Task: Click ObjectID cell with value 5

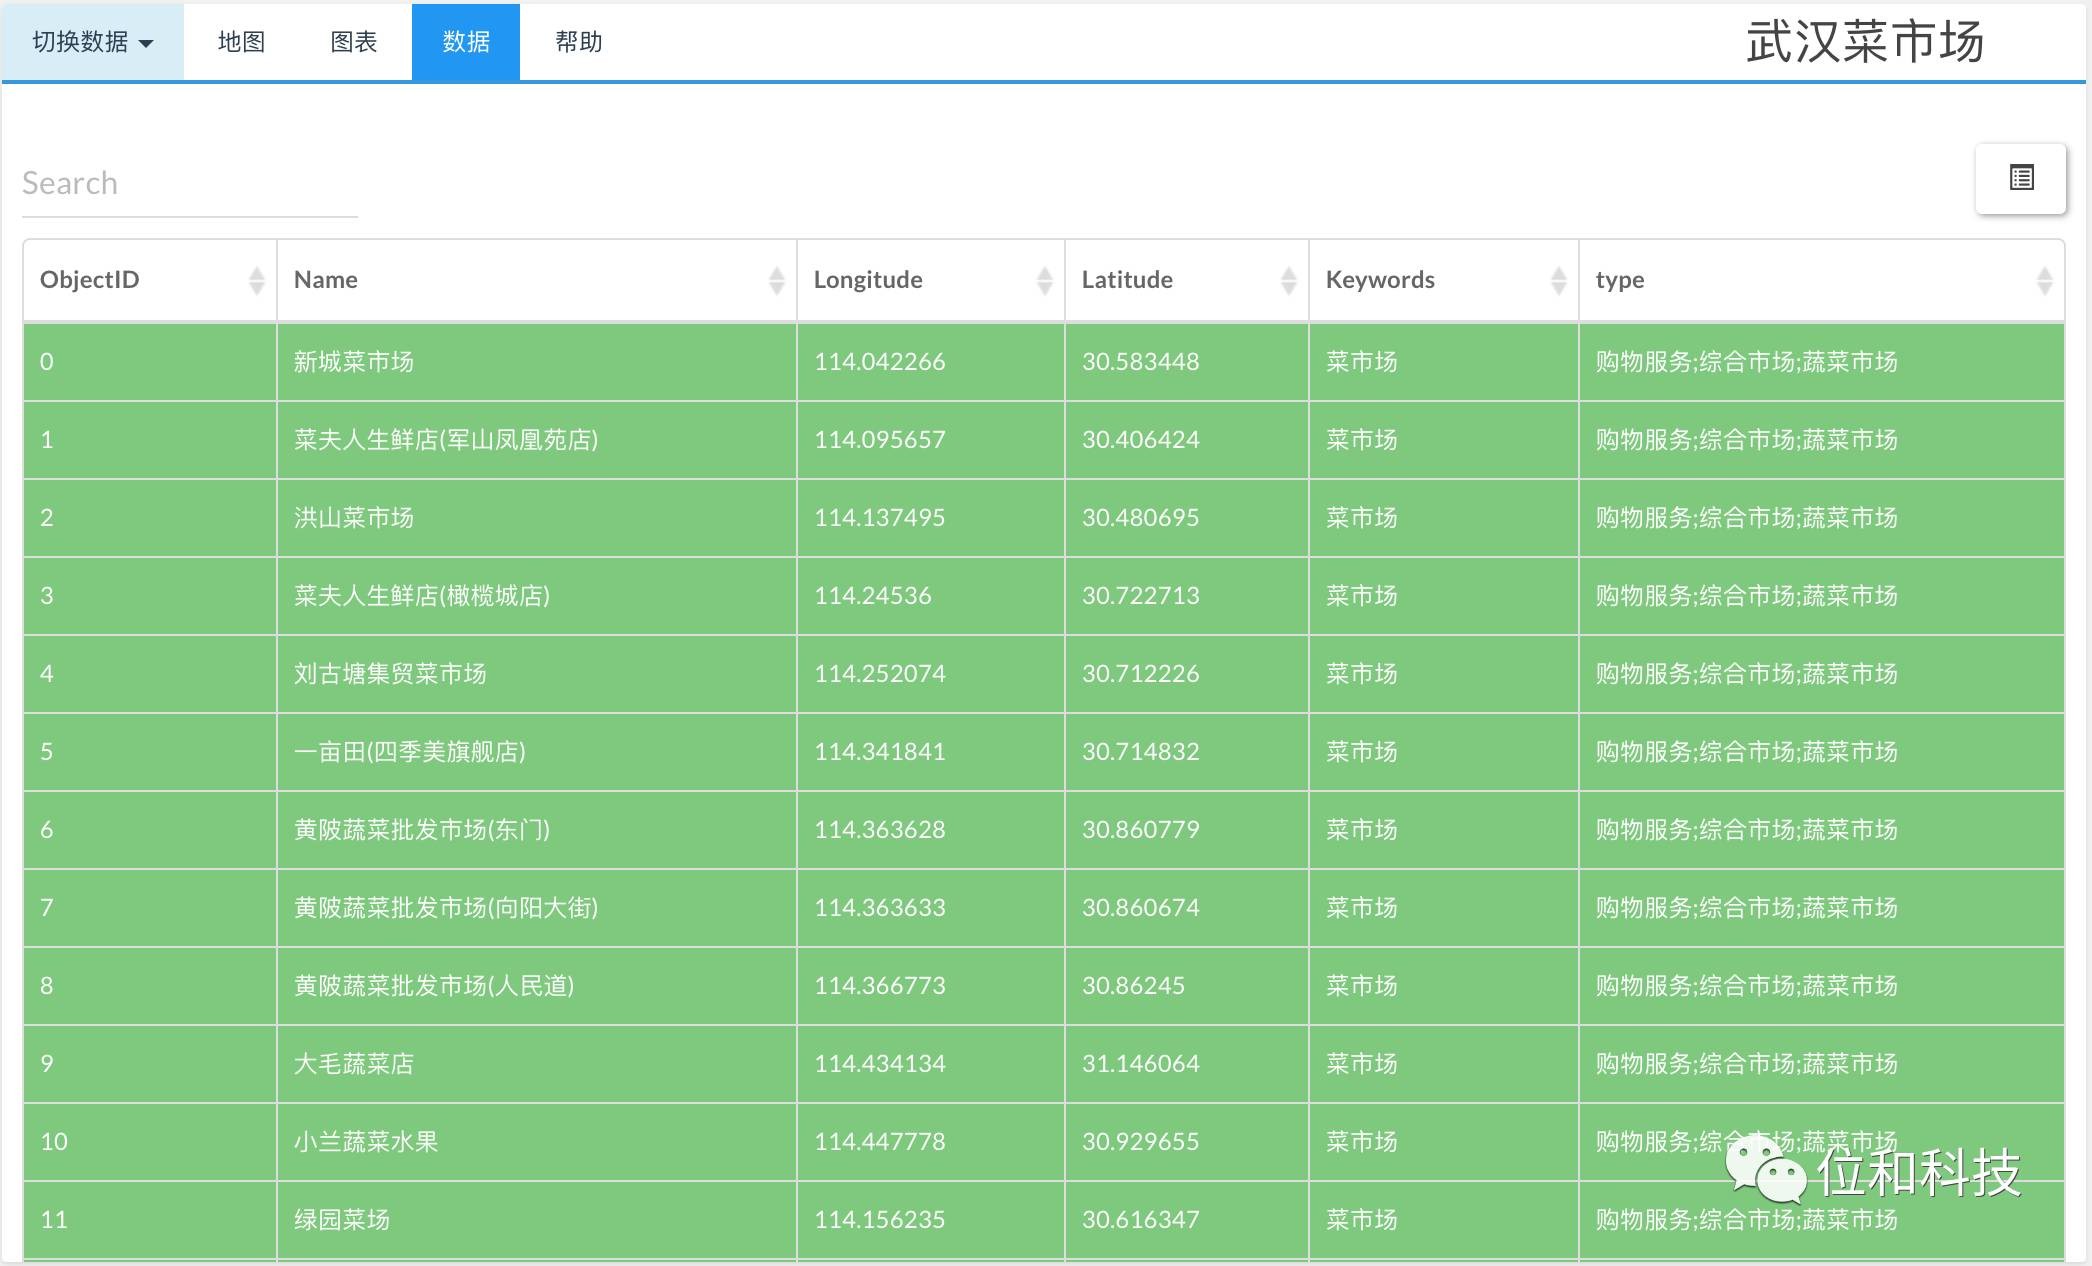Action: pos(150,752)
